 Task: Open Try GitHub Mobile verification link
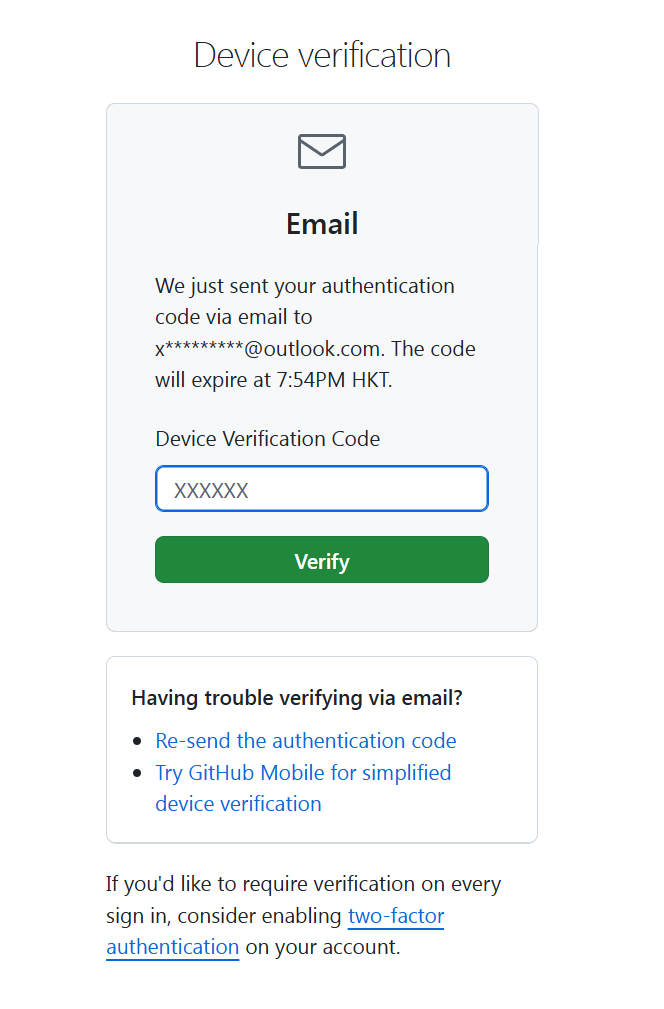coord(303,773)
